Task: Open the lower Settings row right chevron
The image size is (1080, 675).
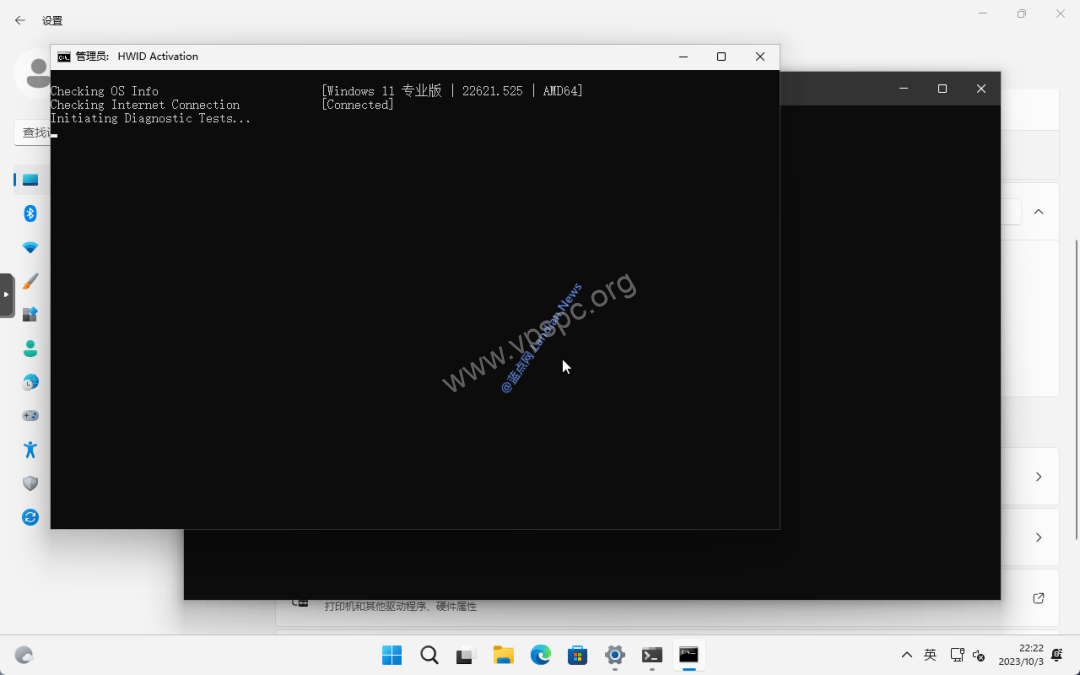Action: click(x=1039, y=537)
